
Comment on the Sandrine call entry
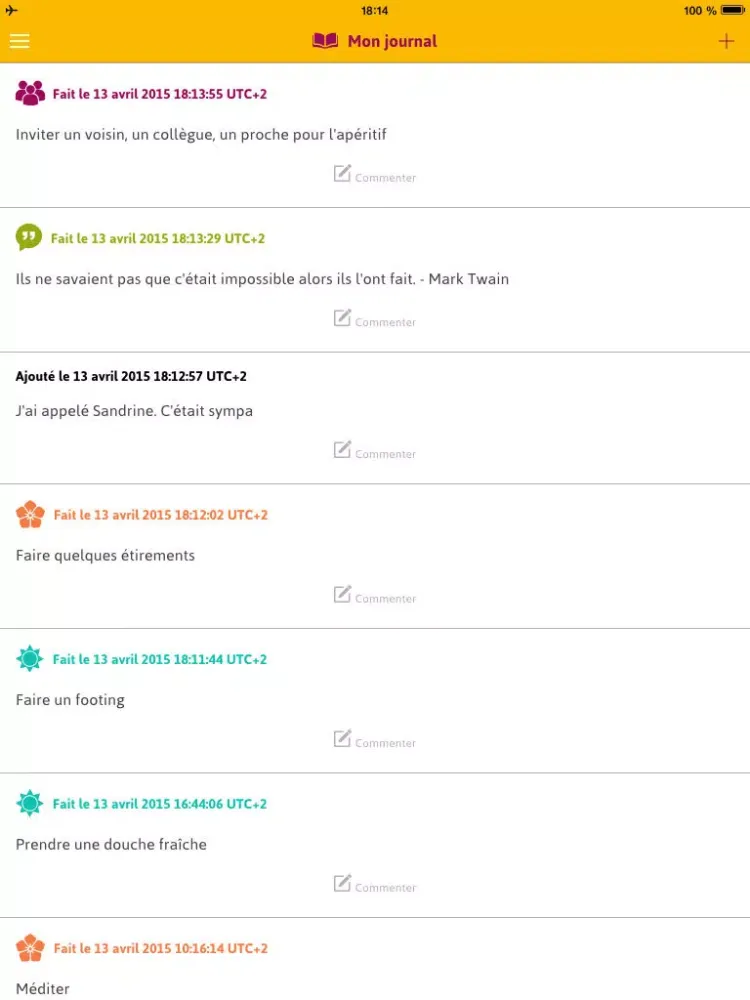tap(375, 451)
